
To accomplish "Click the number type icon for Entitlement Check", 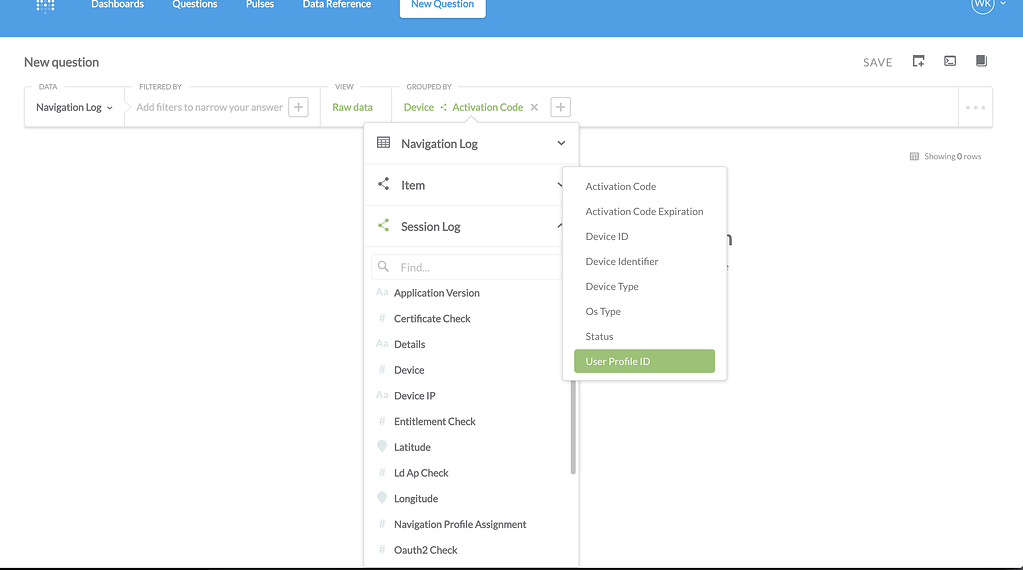I will pos(382,421).
